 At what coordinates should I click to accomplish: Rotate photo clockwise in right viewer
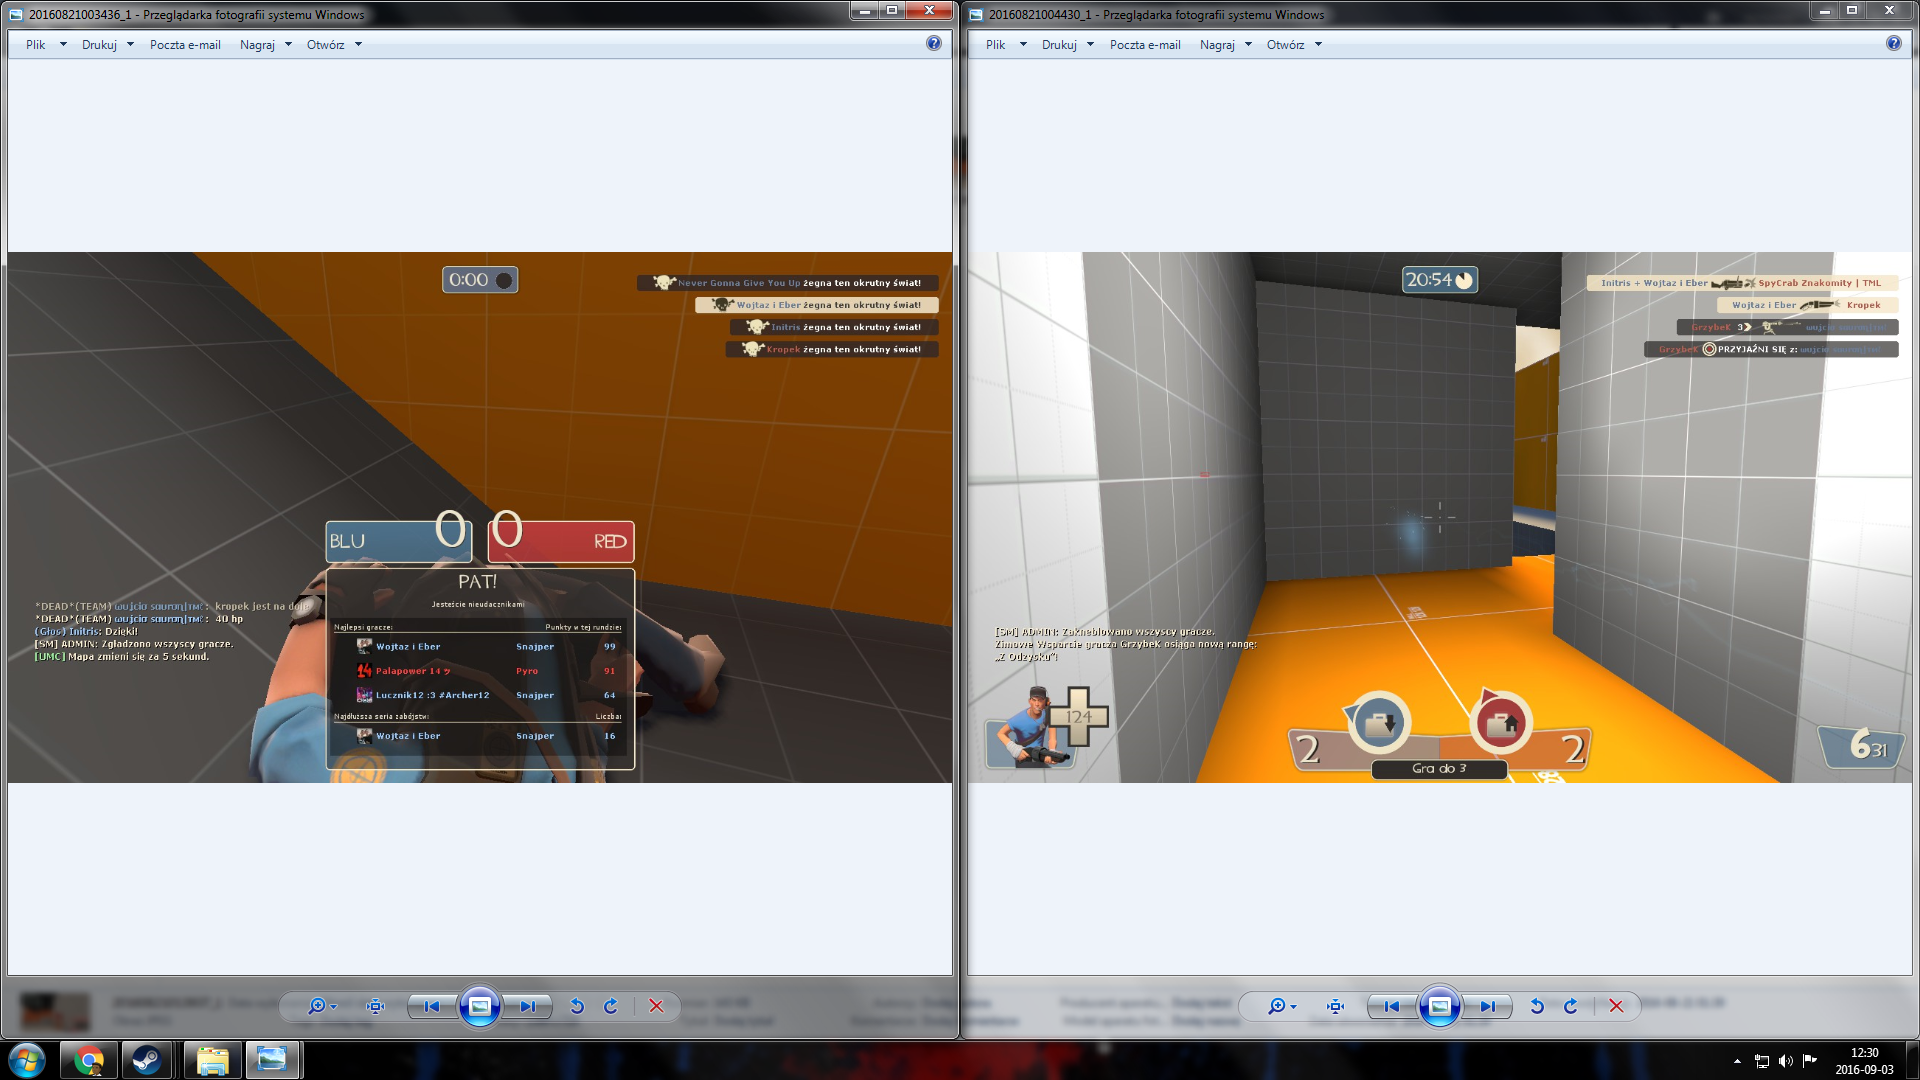tap(1571, 1006)
